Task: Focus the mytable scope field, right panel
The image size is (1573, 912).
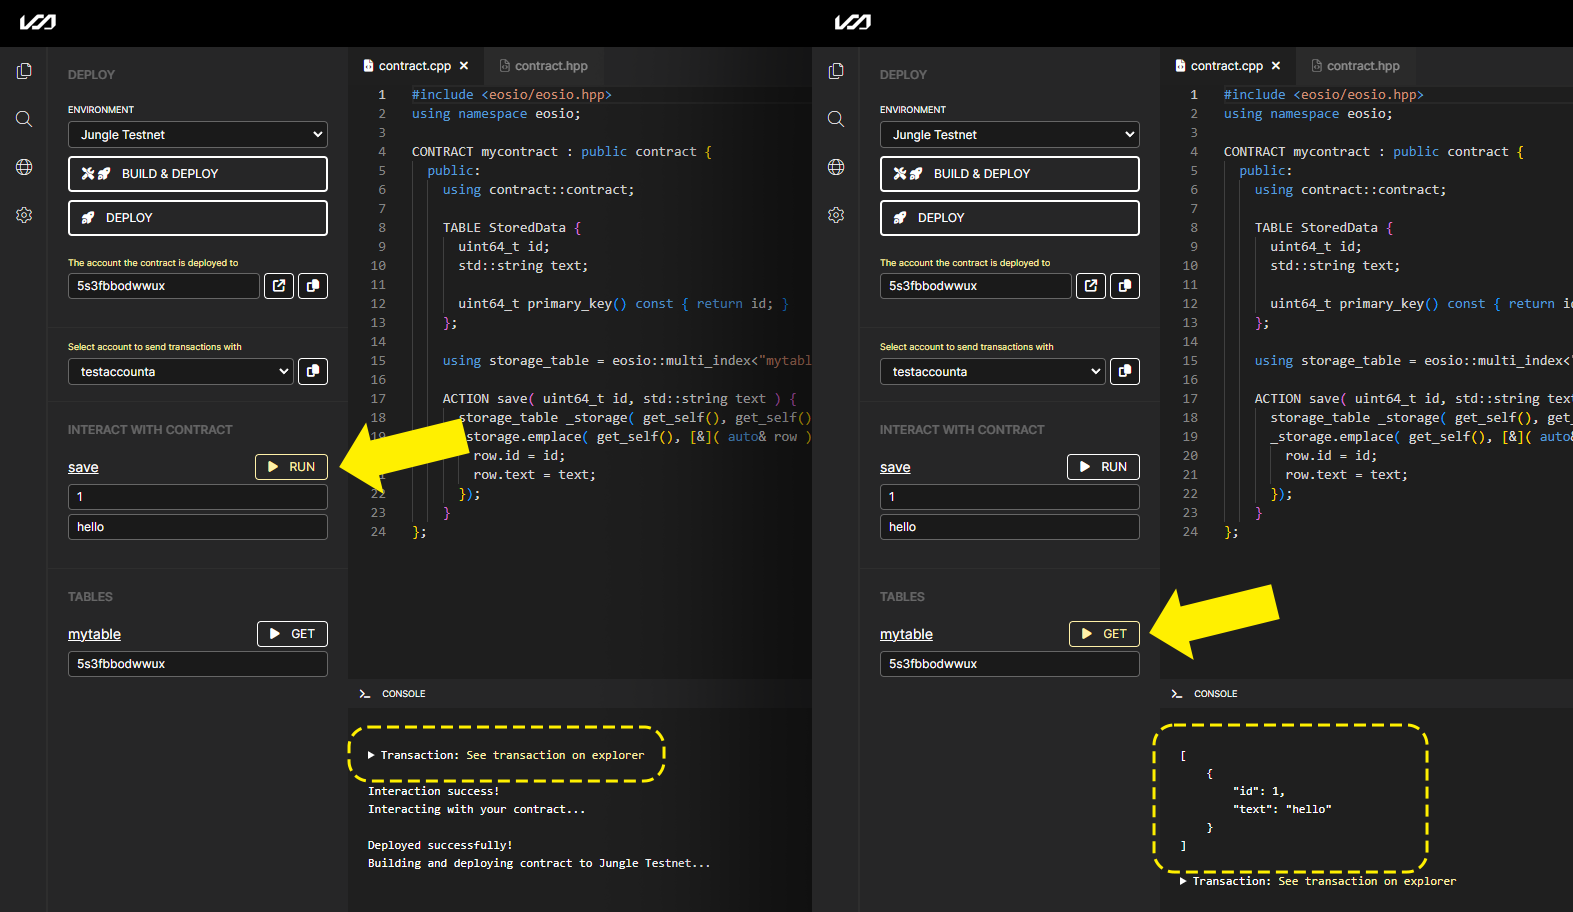Action: [x=1010, y=664]
